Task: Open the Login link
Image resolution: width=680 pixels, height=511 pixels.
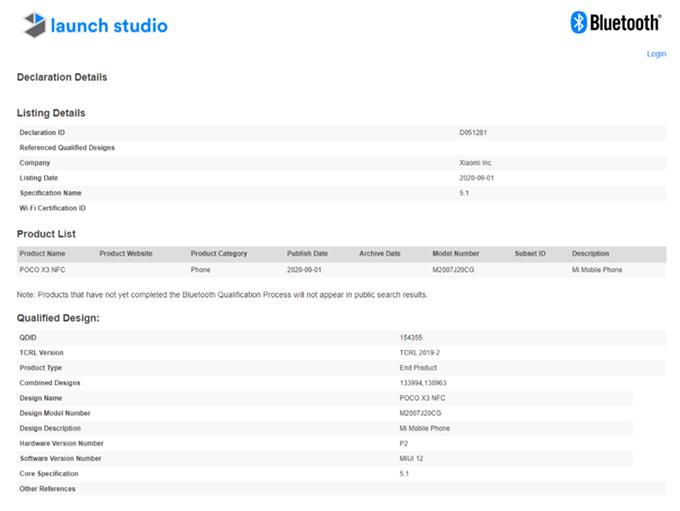Action: pos(656,54)
